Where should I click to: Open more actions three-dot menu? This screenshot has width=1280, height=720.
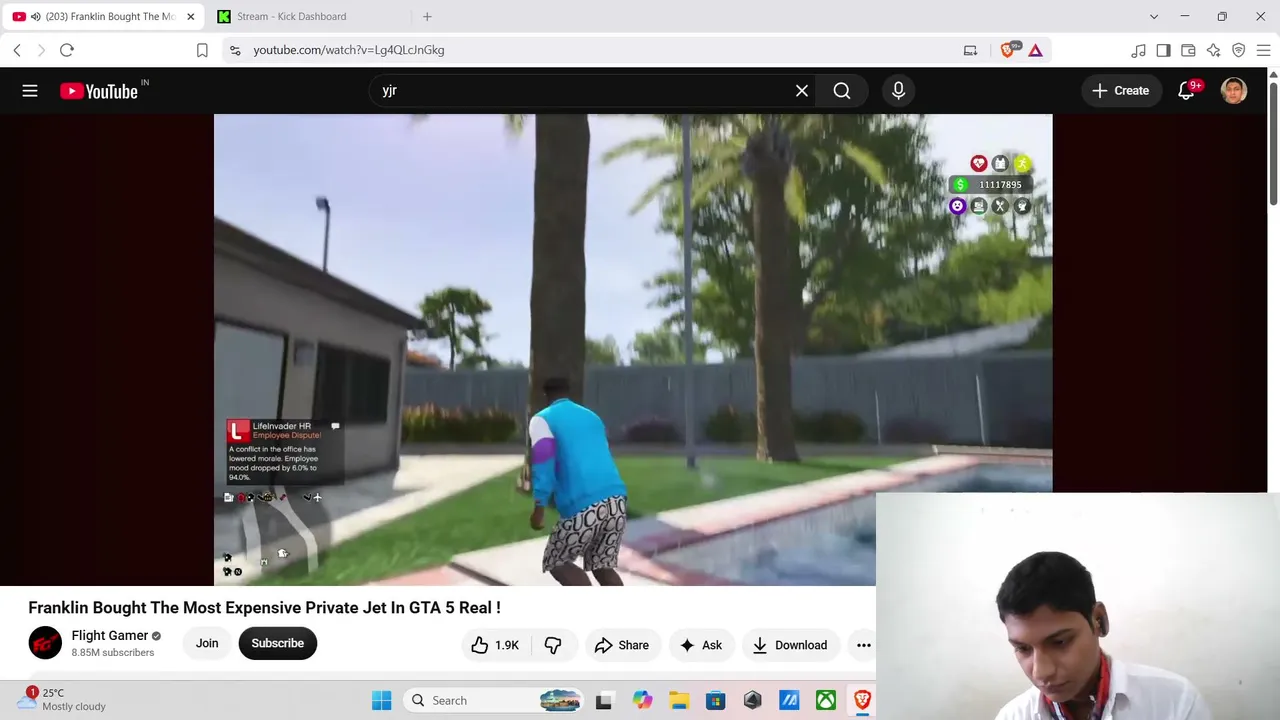[x=864, y=645]
